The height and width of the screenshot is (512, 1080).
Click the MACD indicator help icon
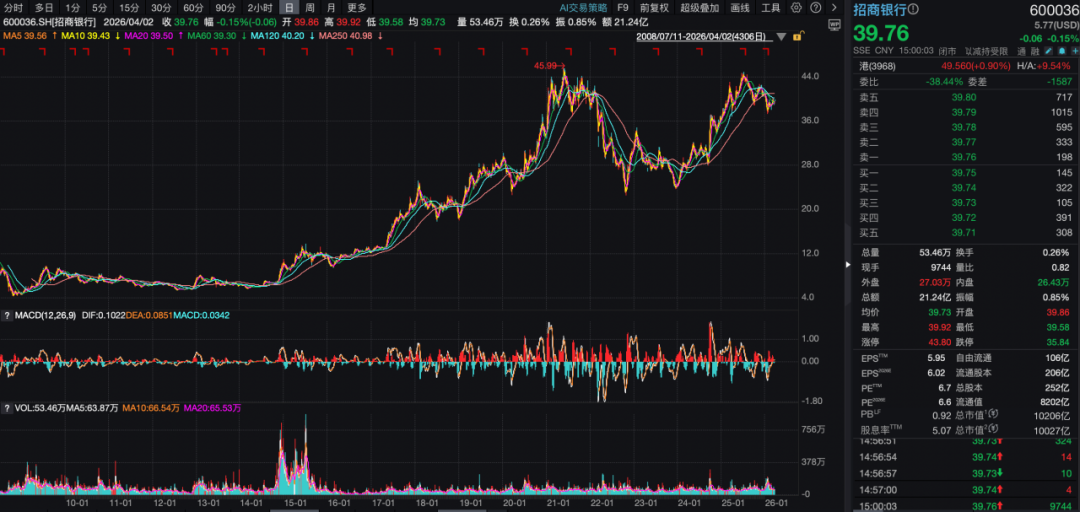click(7, 316)
